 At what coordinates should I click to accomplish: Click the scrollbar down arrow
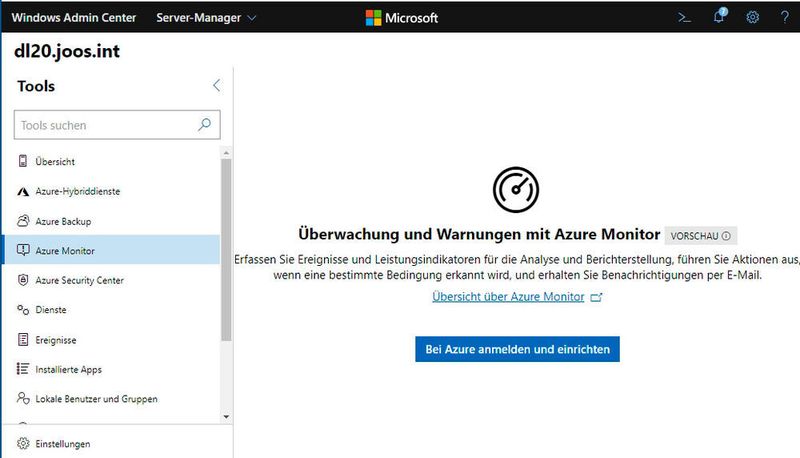click(226, 417)
